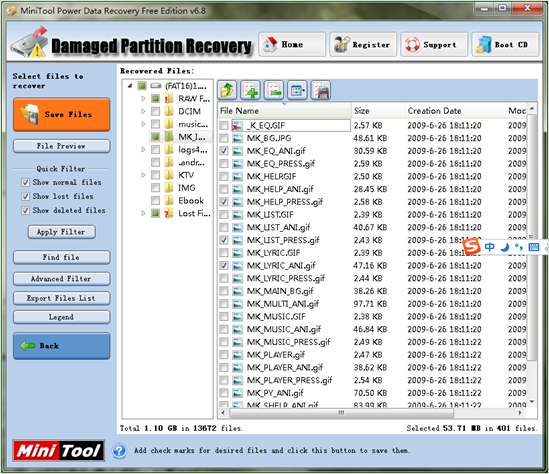The image size is (549, 474).
Task: Click the Lost Files folder icon
Action: (x=169, y=213)
